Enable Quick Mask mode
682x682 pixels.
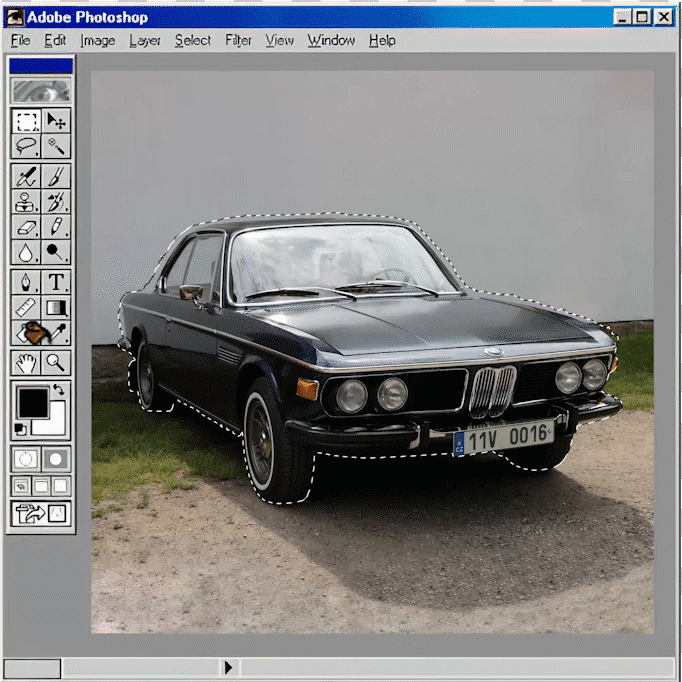[x=57, y=459]
